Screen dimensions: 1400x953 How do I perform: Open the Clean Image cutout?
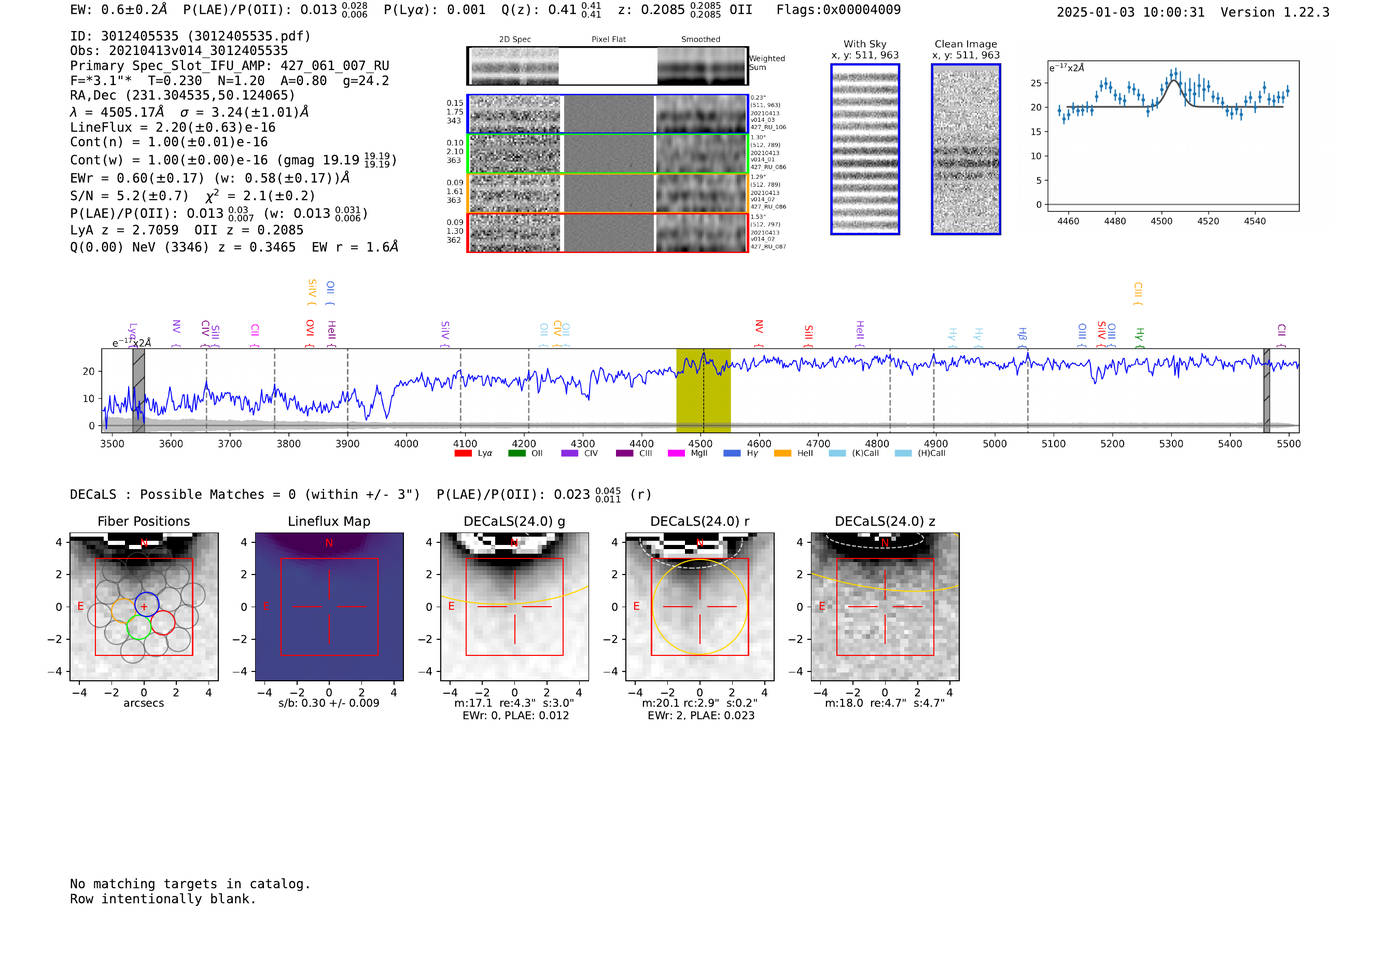click(966, 149)
